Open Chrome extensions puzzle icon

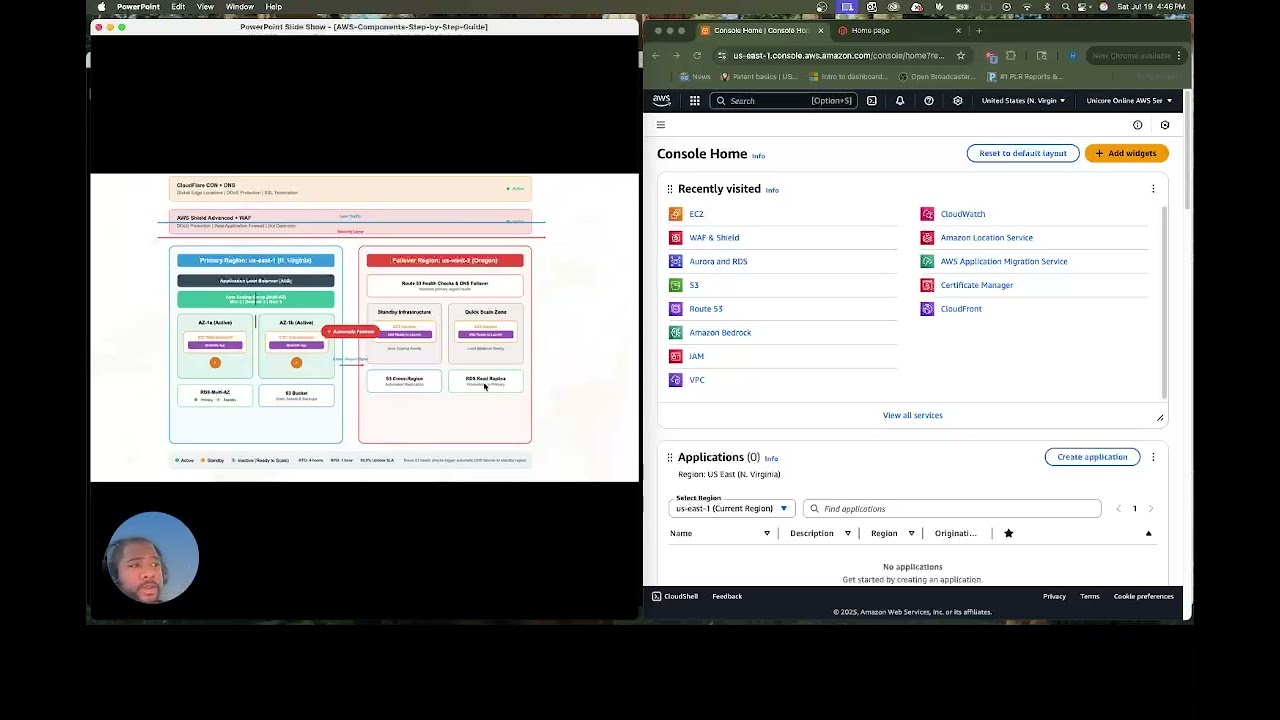tap(1010, 56)
